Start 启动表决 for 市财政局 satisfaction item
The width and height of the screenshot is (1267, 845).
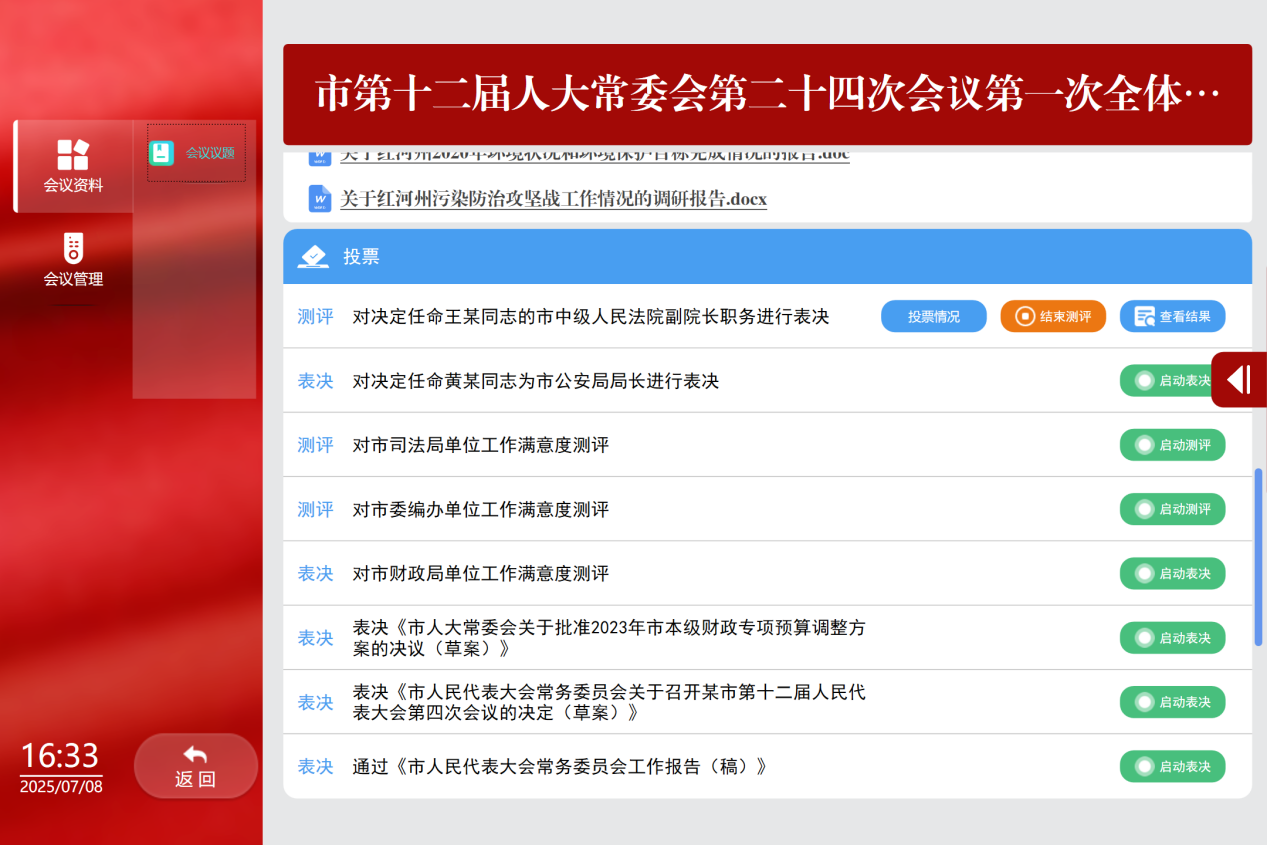pos(1172,574)
